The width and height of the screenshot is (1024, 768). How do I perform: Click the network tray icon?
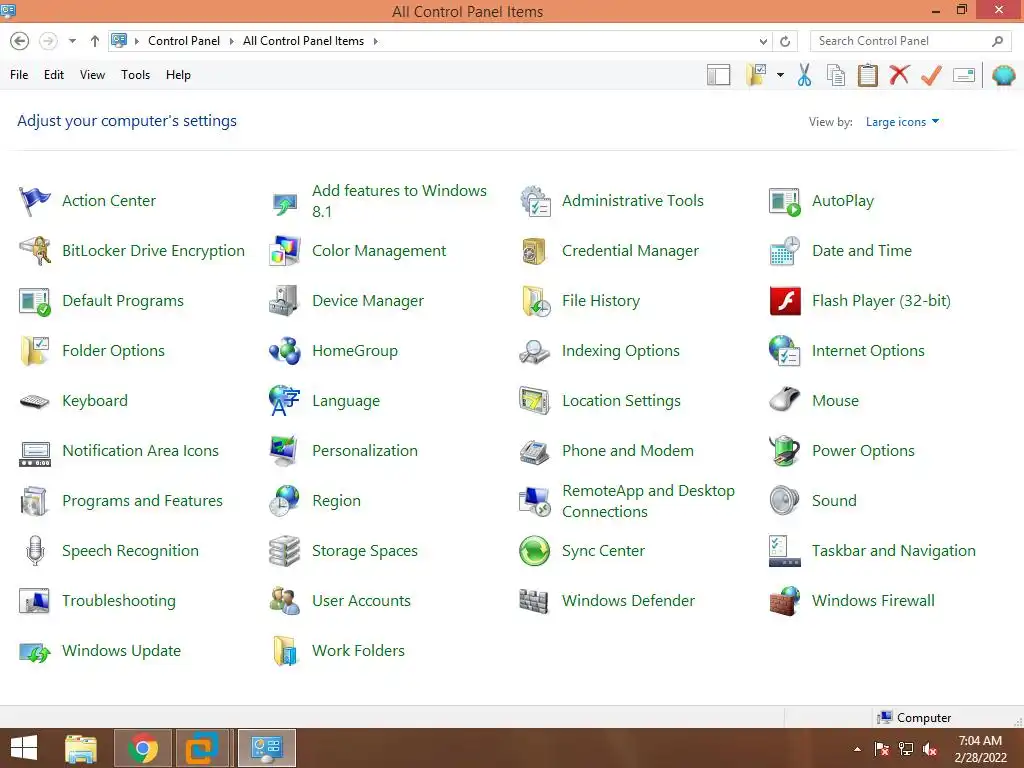click(x=906, y=749)
